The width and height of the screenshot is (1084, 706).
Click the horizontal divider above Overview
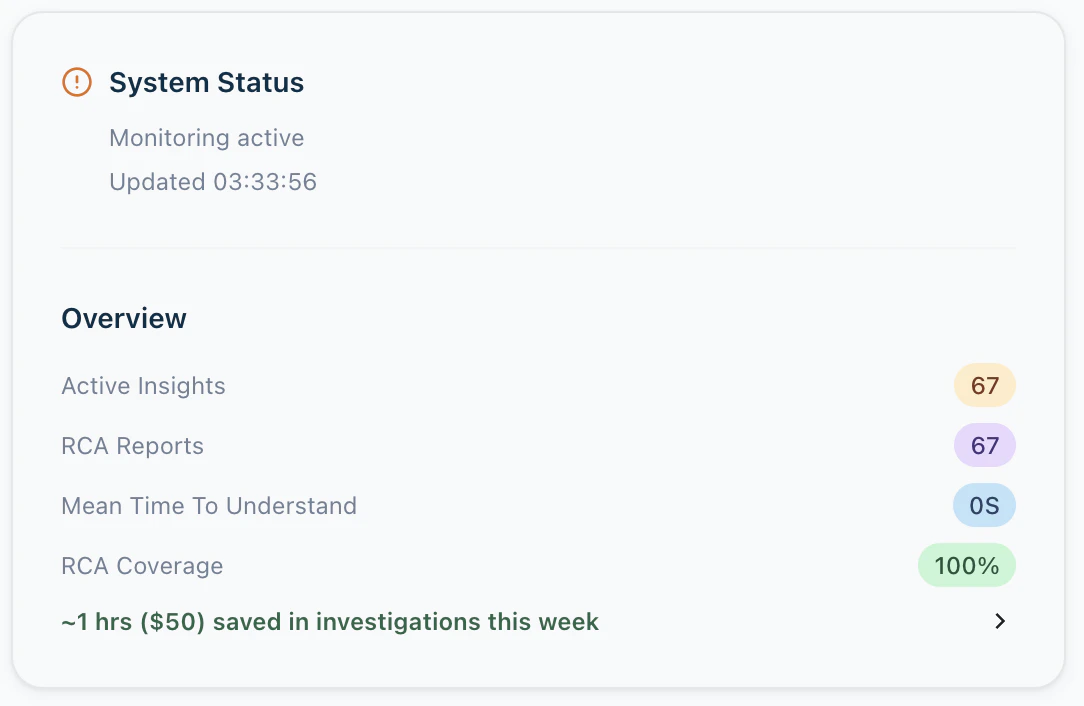(538, 247)
